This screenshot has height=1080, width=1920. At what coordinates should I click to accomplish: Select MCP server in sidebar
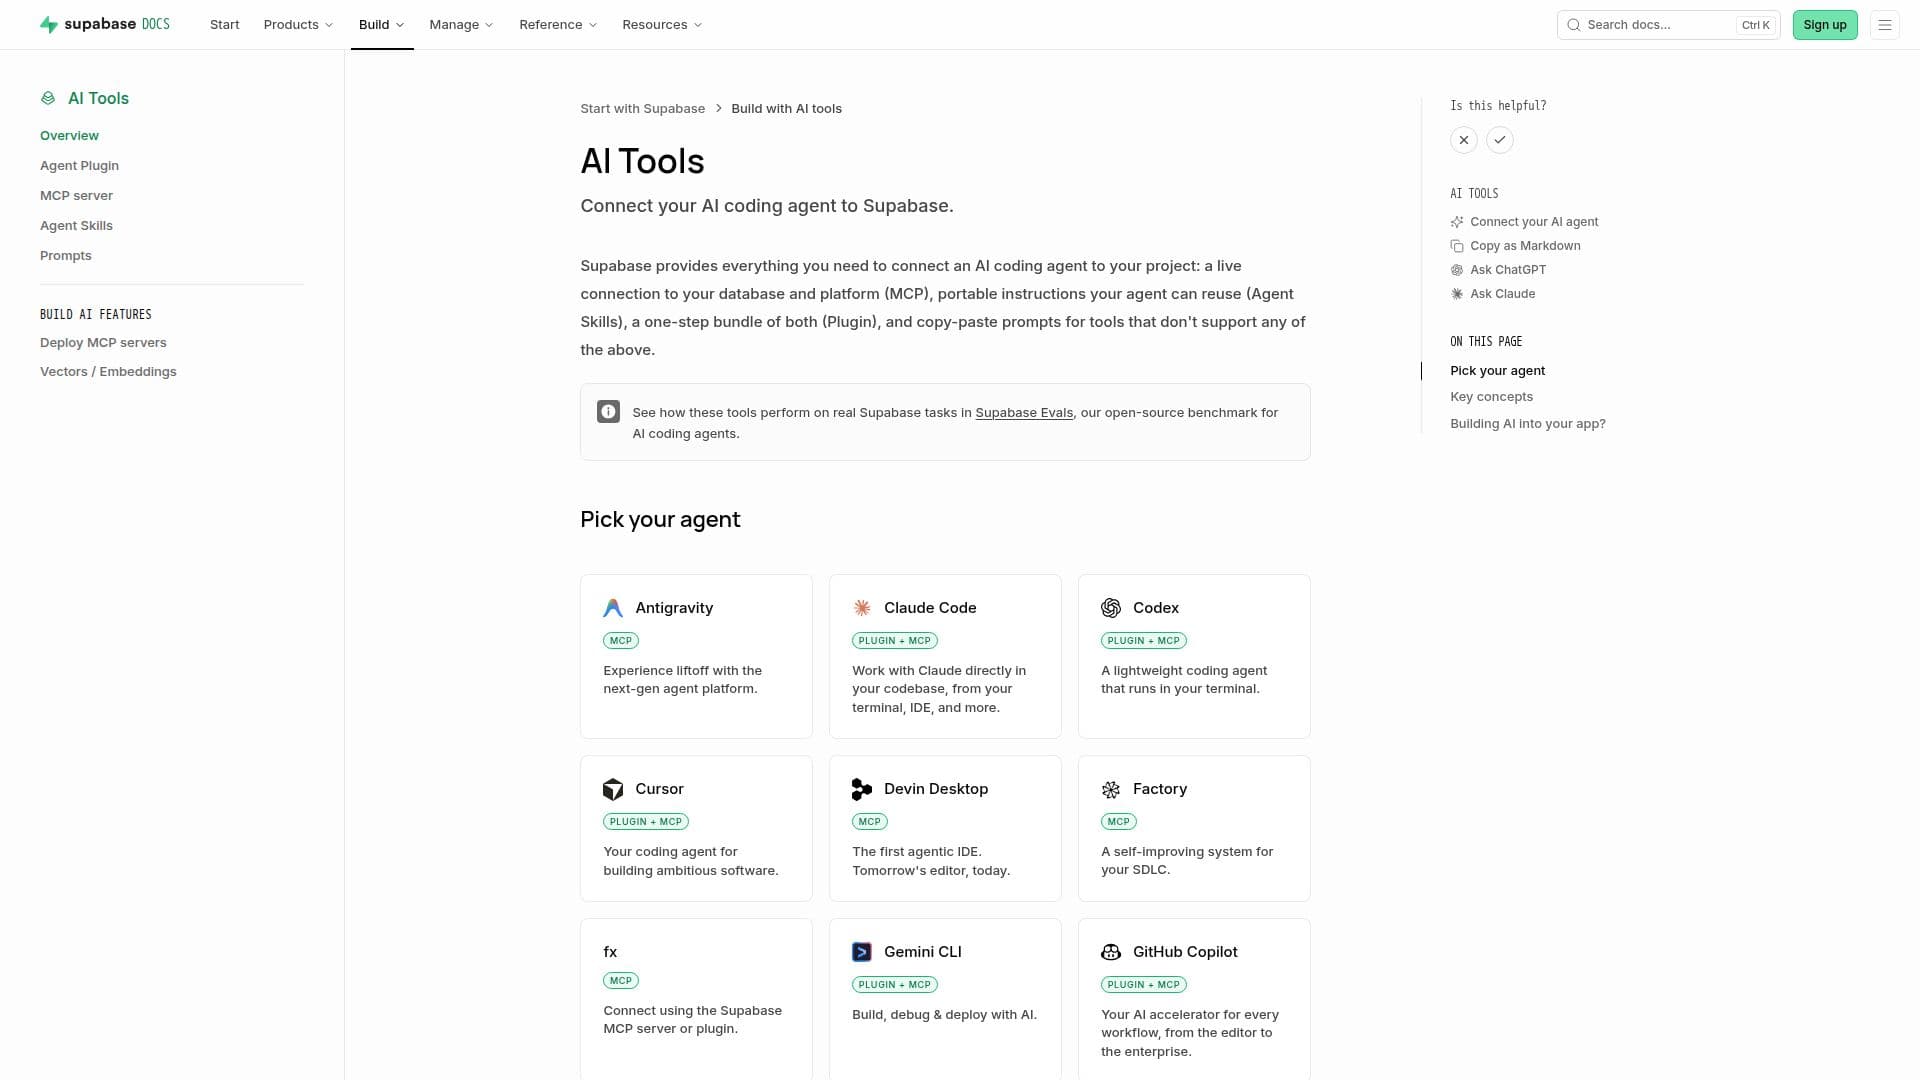coord(76,196)
